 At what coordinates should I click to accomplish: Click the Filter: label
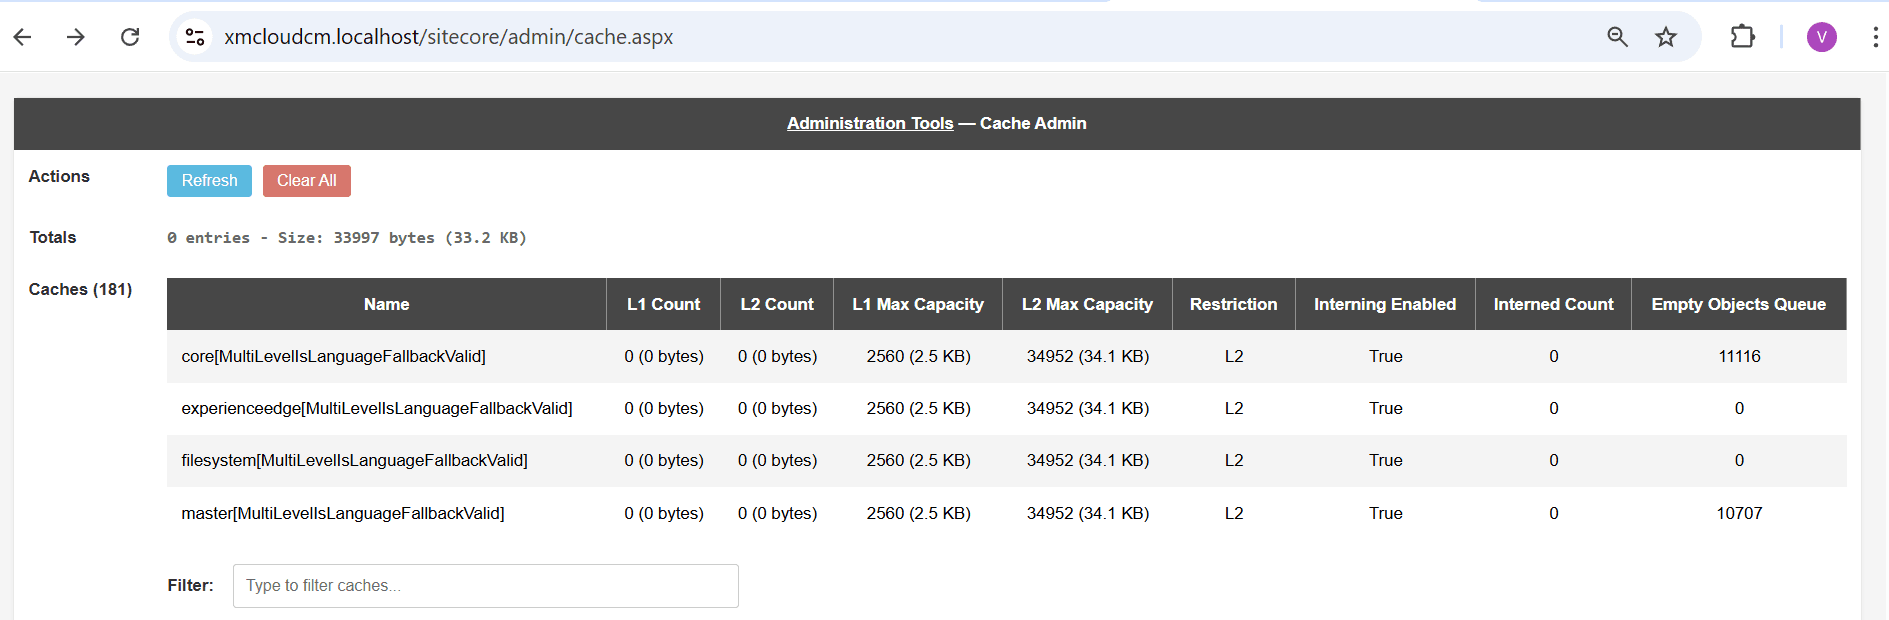pyautogui.click(x=190, y=585)
